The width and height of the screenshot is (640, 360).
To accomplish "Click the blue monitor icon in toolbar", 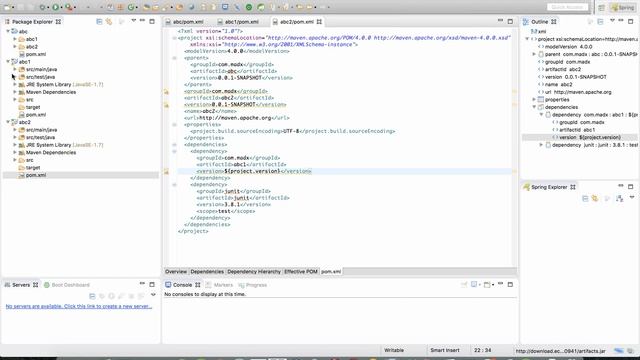I will coord(225,7).
